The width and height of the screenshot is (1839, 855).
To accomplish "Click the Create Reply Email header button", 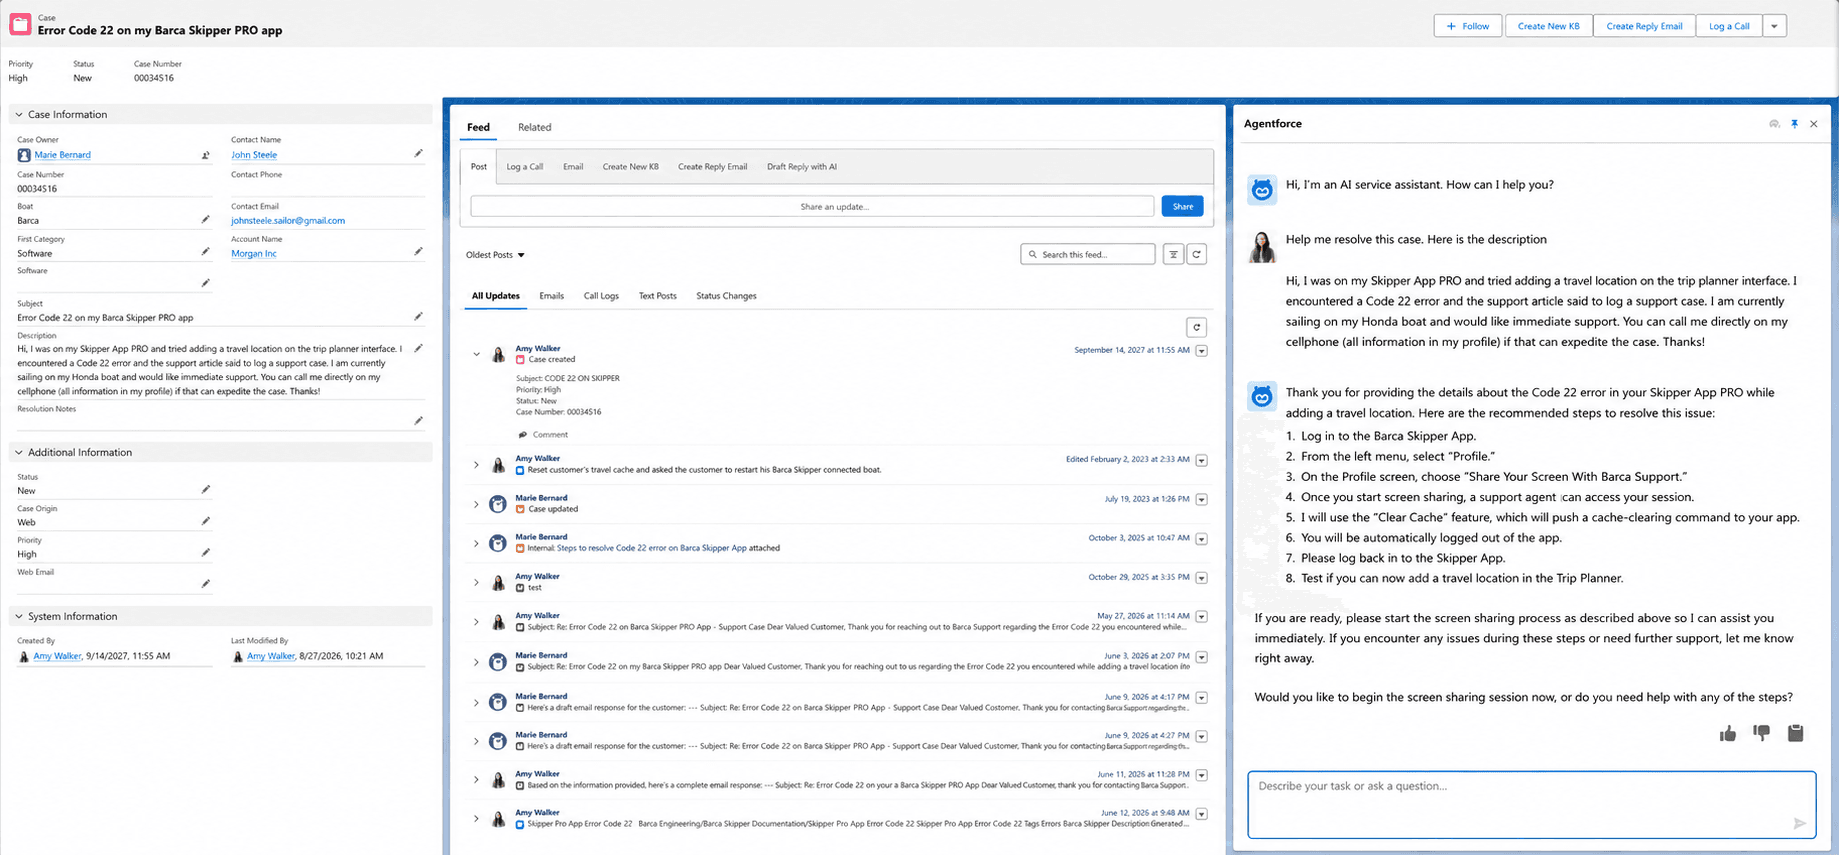I will [x=1644, y=26].
